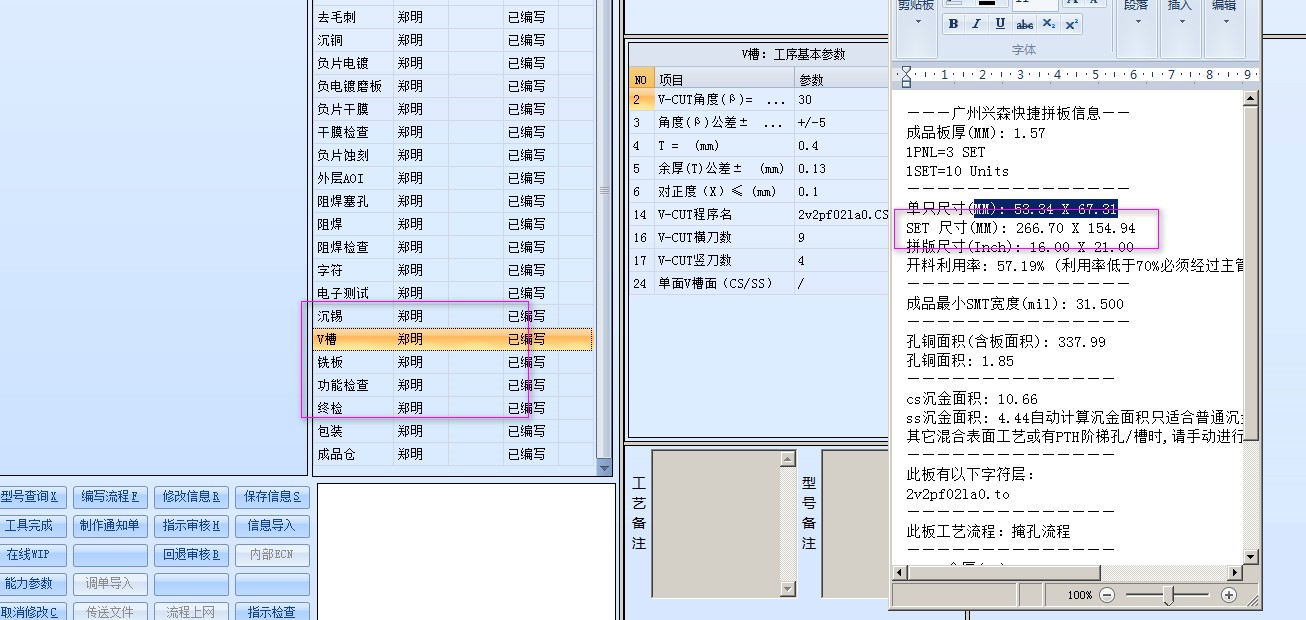Click the 编写流程 F button
Image resolution: width=1306 pixels, height=620 pixels.
[110, 497]
